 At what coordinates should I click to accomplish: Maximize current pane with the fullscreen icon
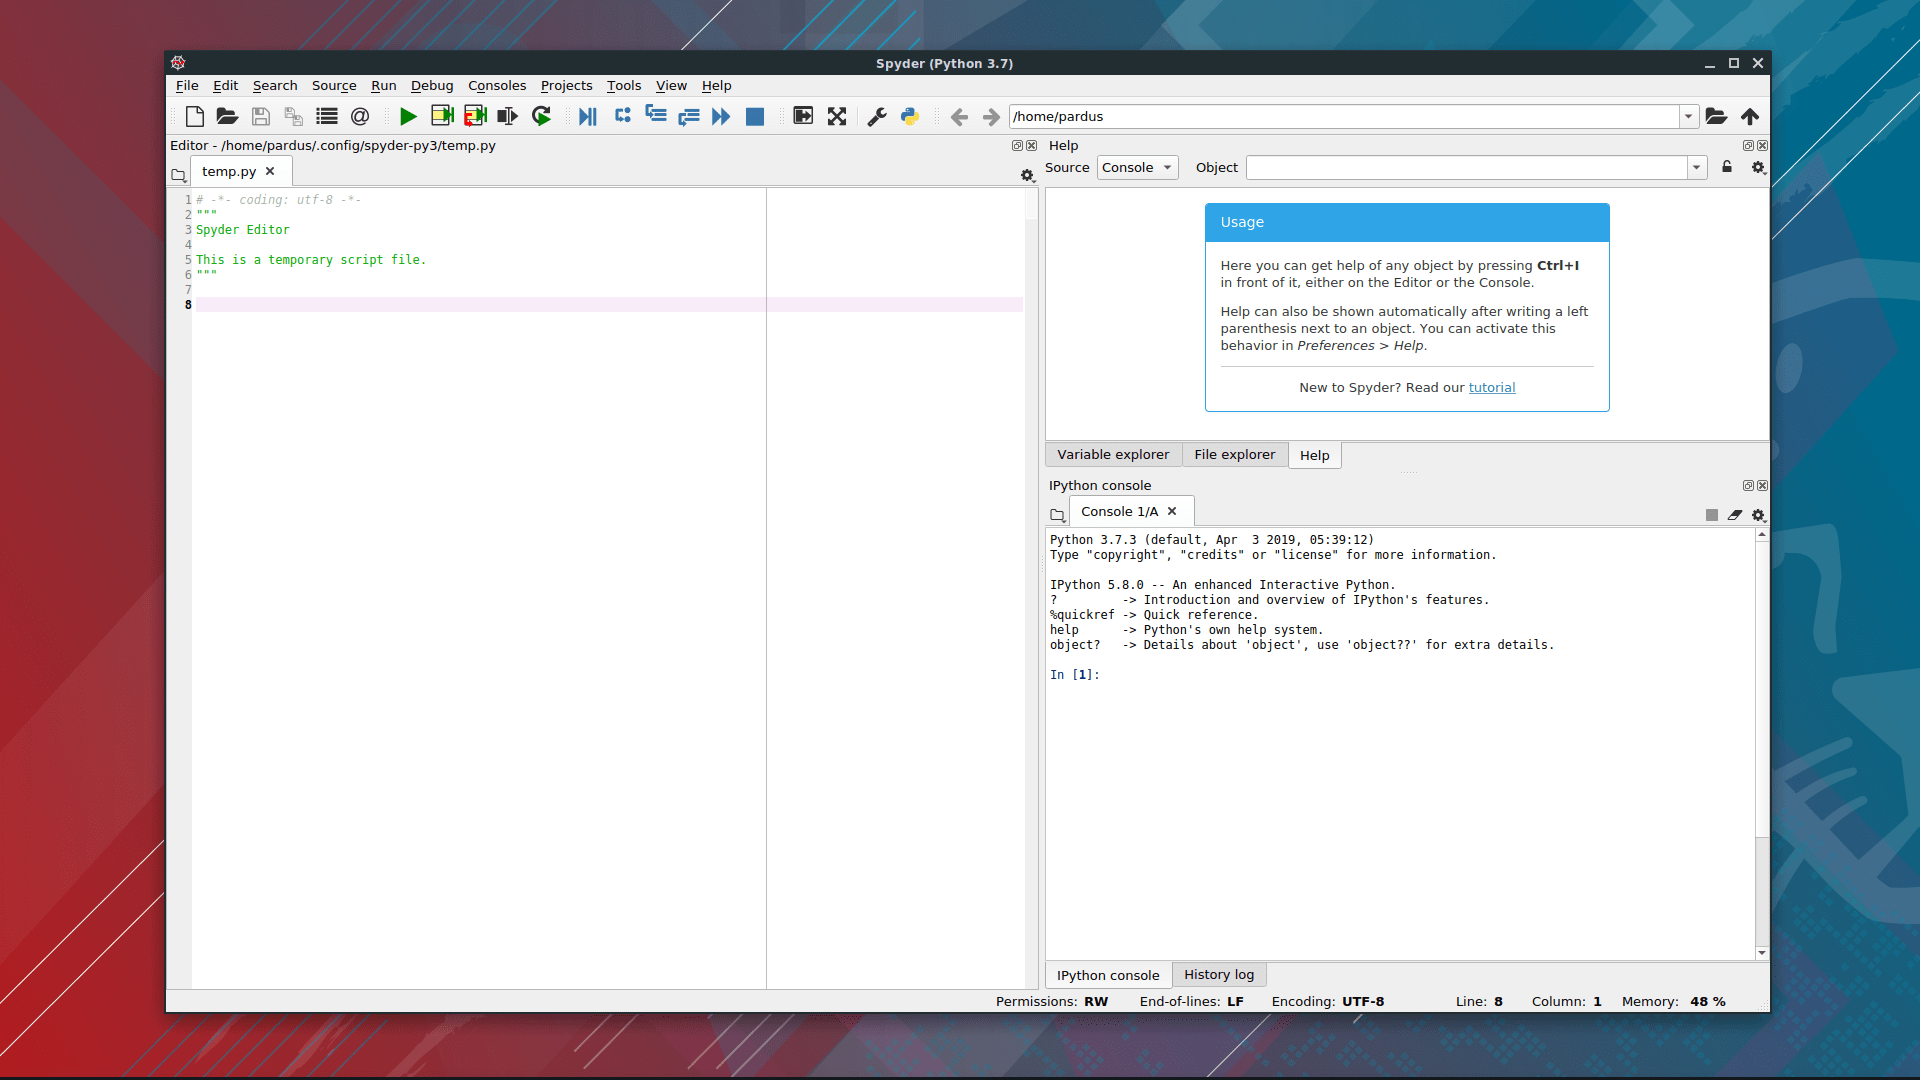[837, 117]
